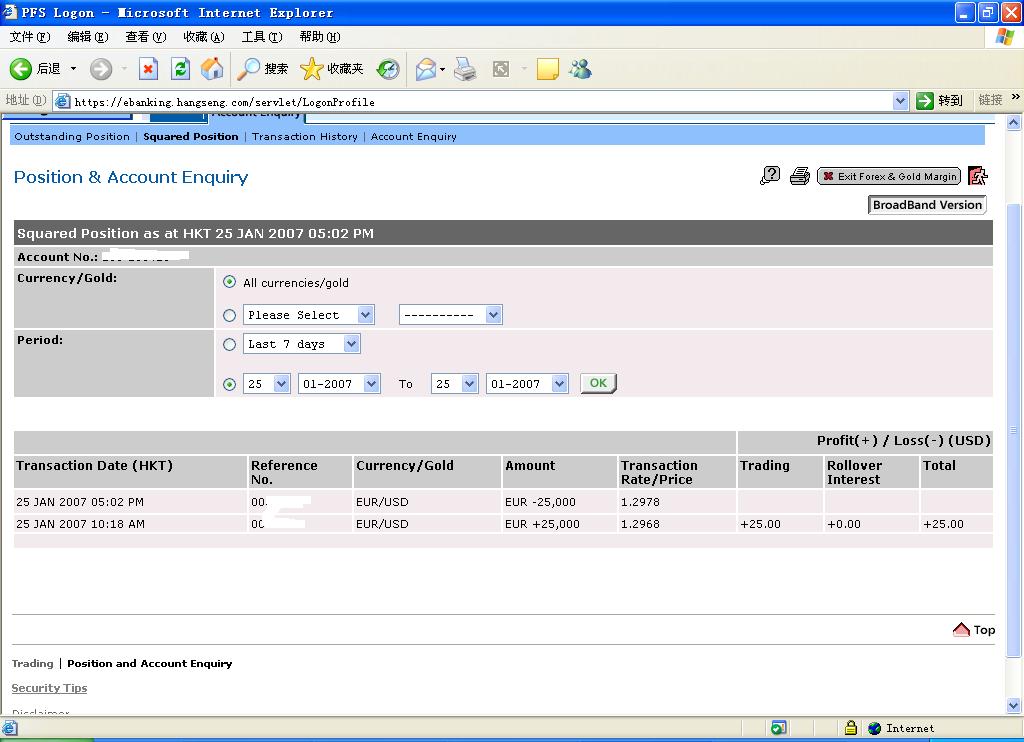The width and height of the screenshot is (1024, 742).
Task: Open the Last 7 days dropdown
Action: pyautogui.click(x=301, y=344)
